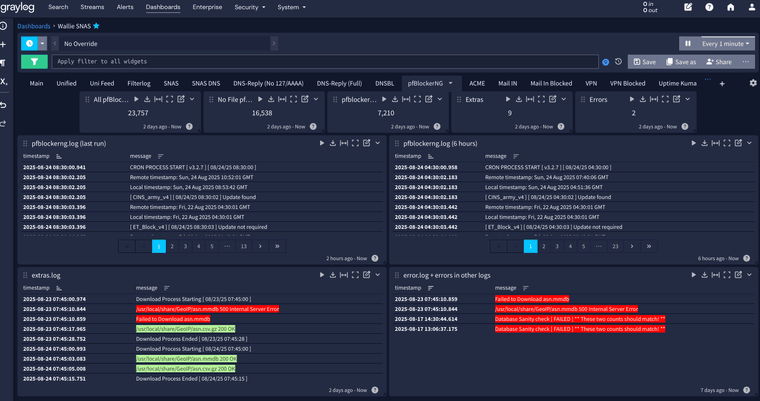The image size is (760, 401).
Task: Click the Save as button
Action: [x=681, y=62]
